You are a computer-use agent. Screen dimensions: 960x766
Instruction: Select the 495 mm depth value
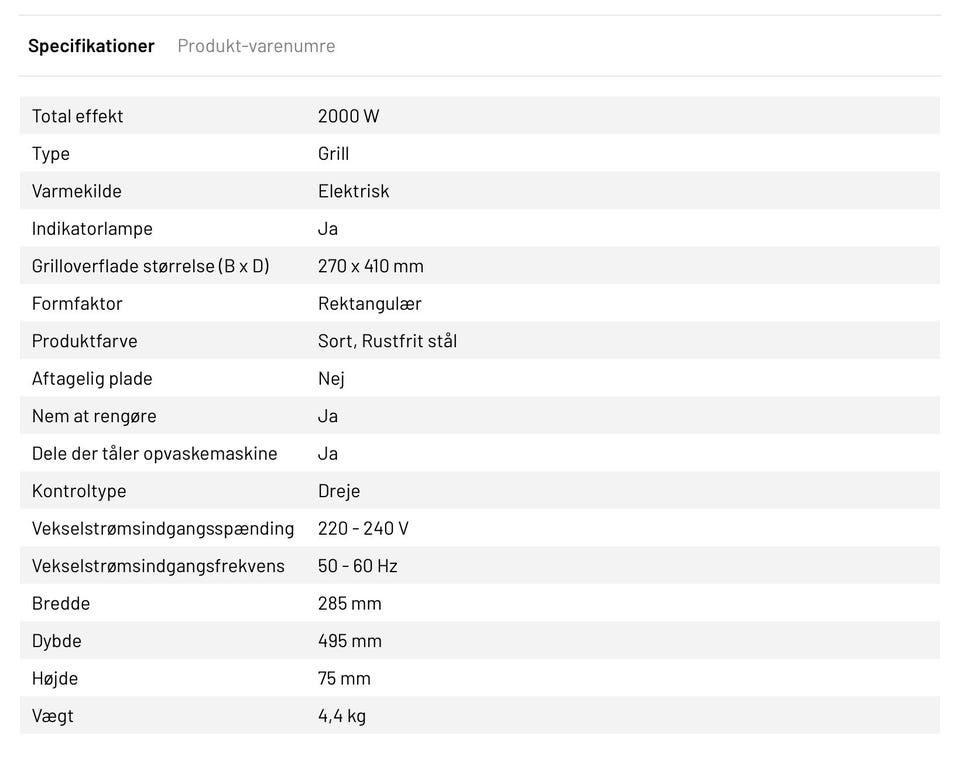[x=350, y=641]
